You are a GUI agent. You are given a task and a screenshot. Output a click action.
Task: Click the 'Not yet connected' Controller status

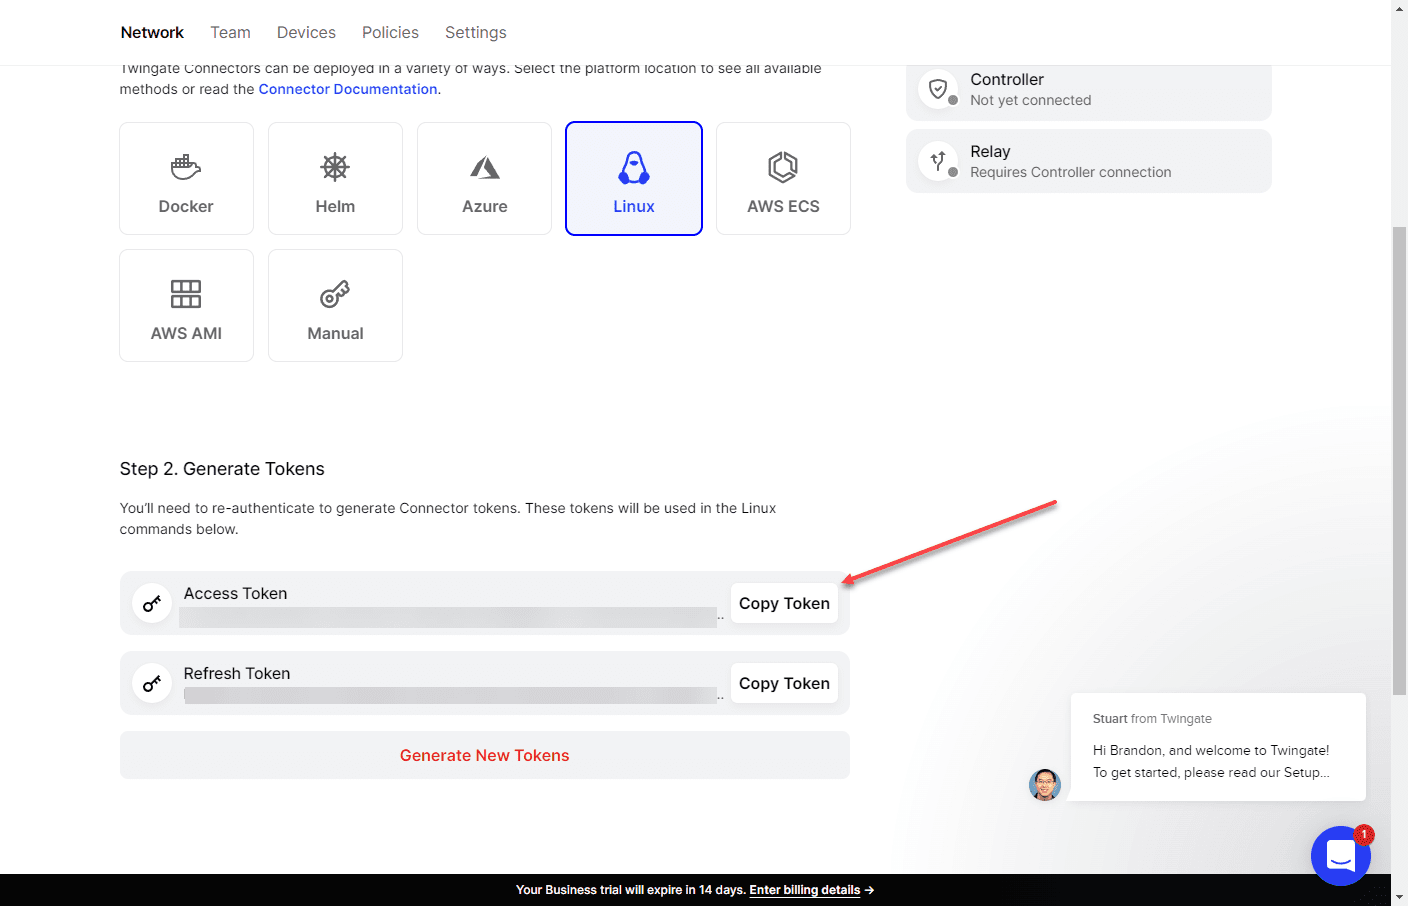tap(1031, 100)
